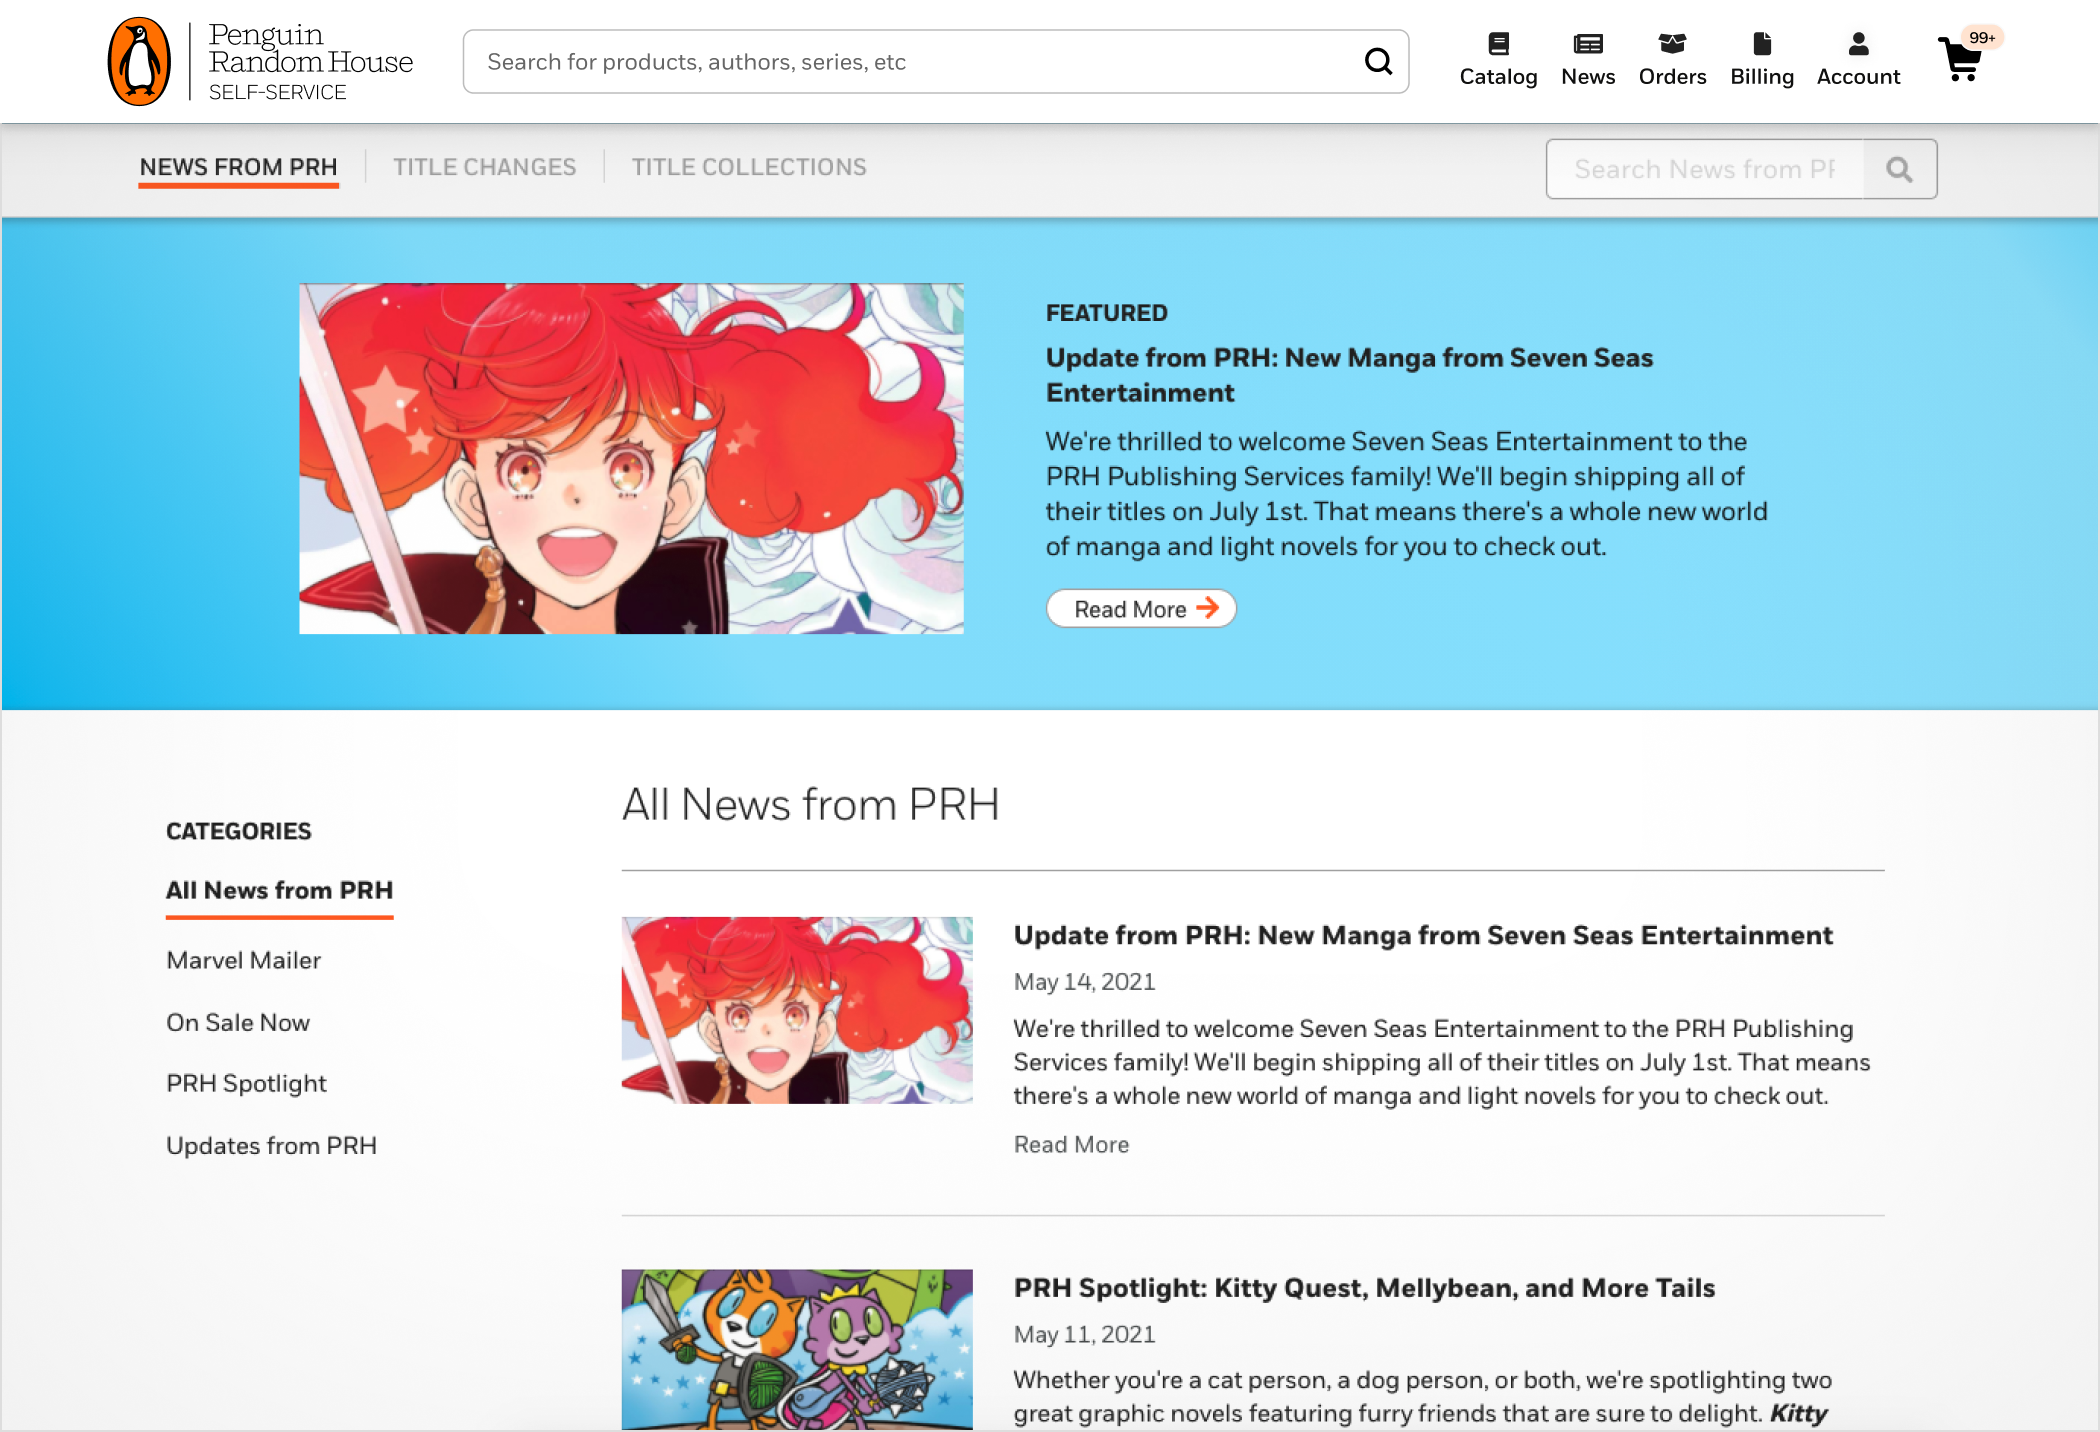Switch to the NEWS FROM PRH tab
2100x1432 pixels.
click(x=238, y=167)
